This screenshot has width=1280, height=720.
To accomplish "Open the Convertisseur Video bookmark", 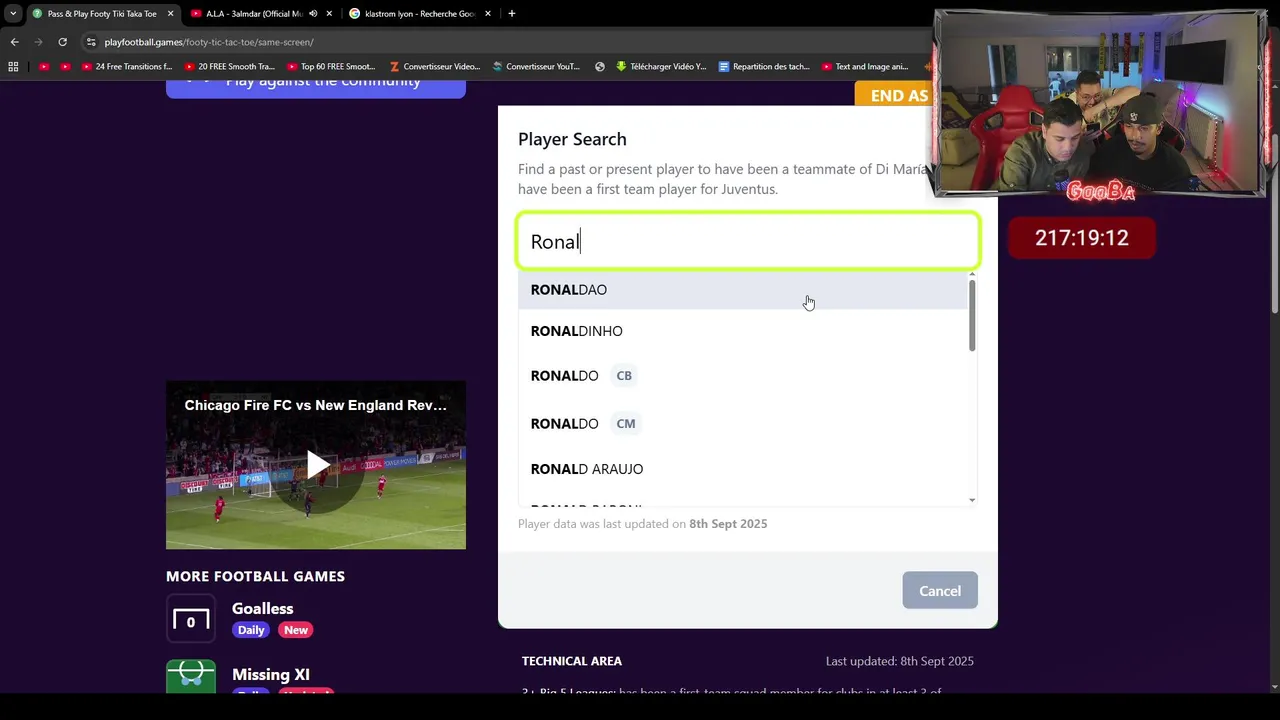I will pos(434,67).
